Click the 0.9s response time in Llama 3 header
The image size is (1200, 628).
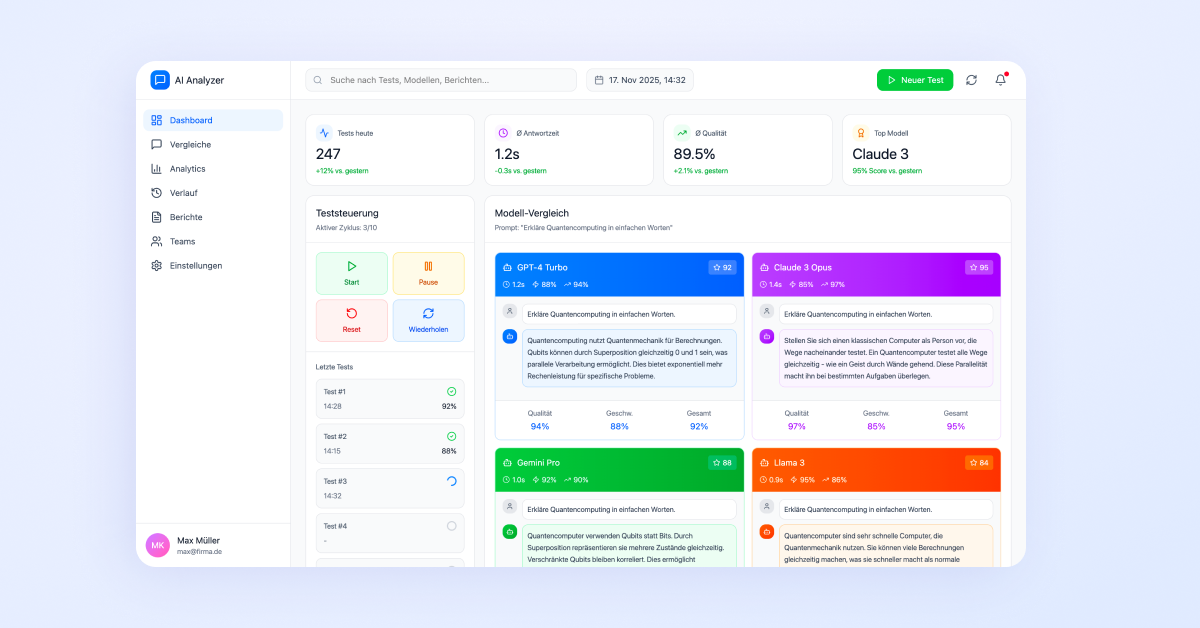(771, 479)
